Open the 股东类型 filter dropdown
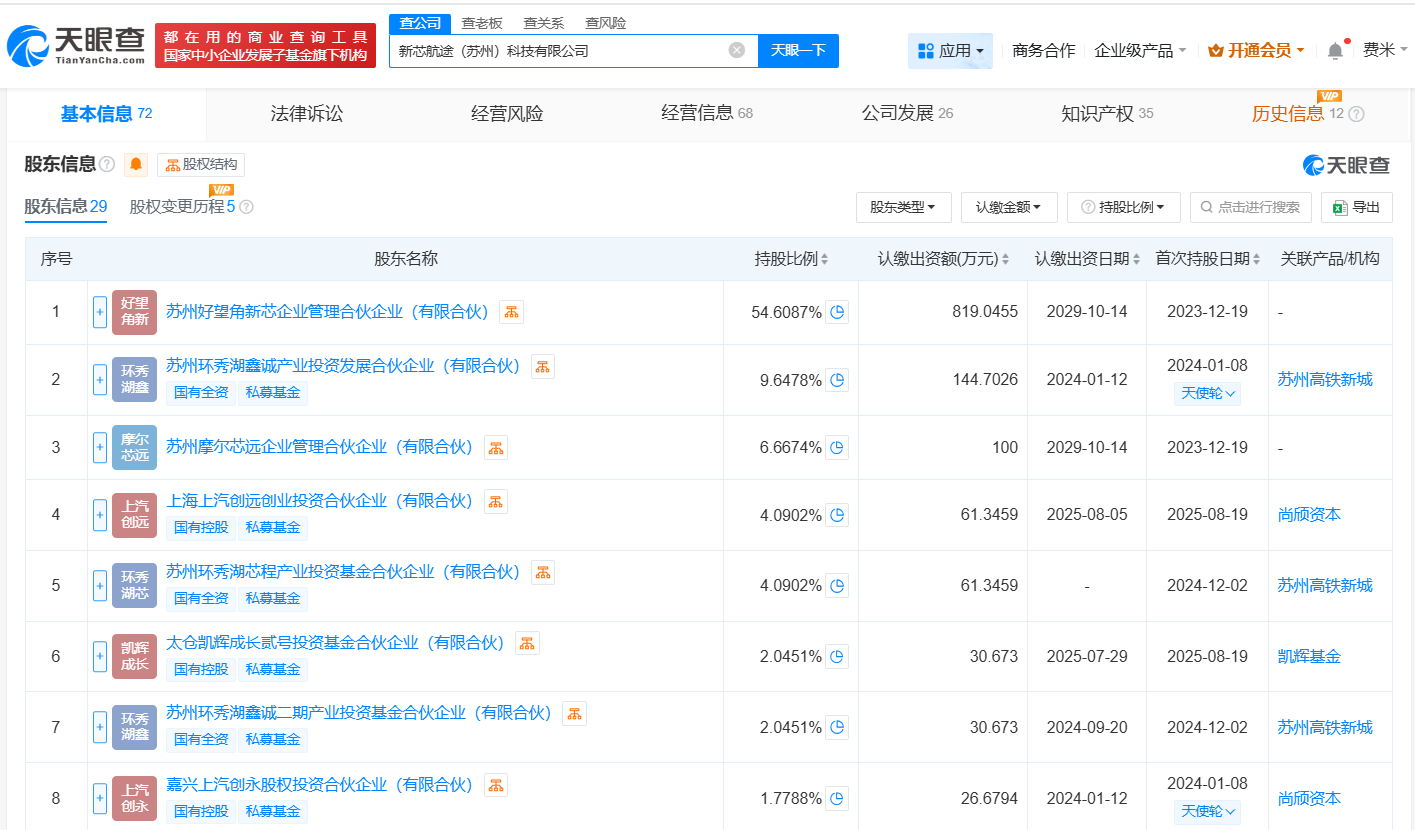Screen dimensions: 1415x830 (x=903, y=207)
